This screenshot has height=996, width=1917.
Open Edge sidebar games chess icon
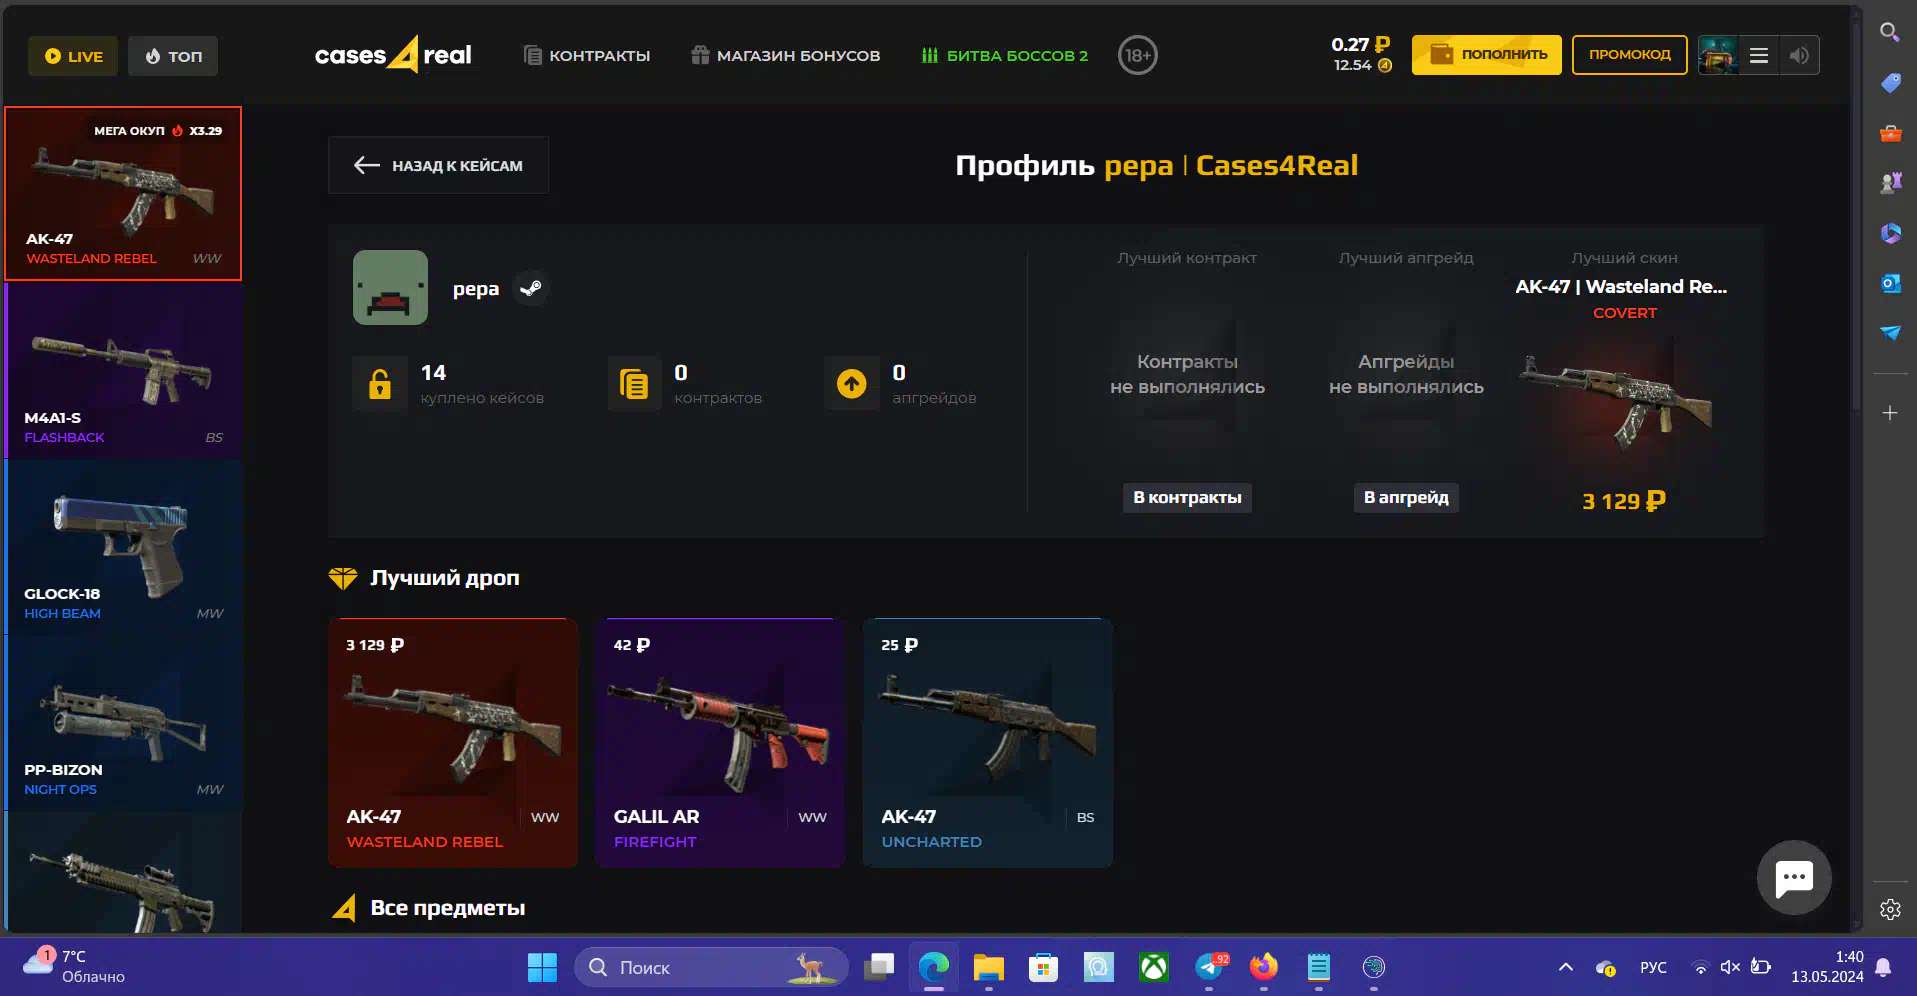tap(1890, 182)
